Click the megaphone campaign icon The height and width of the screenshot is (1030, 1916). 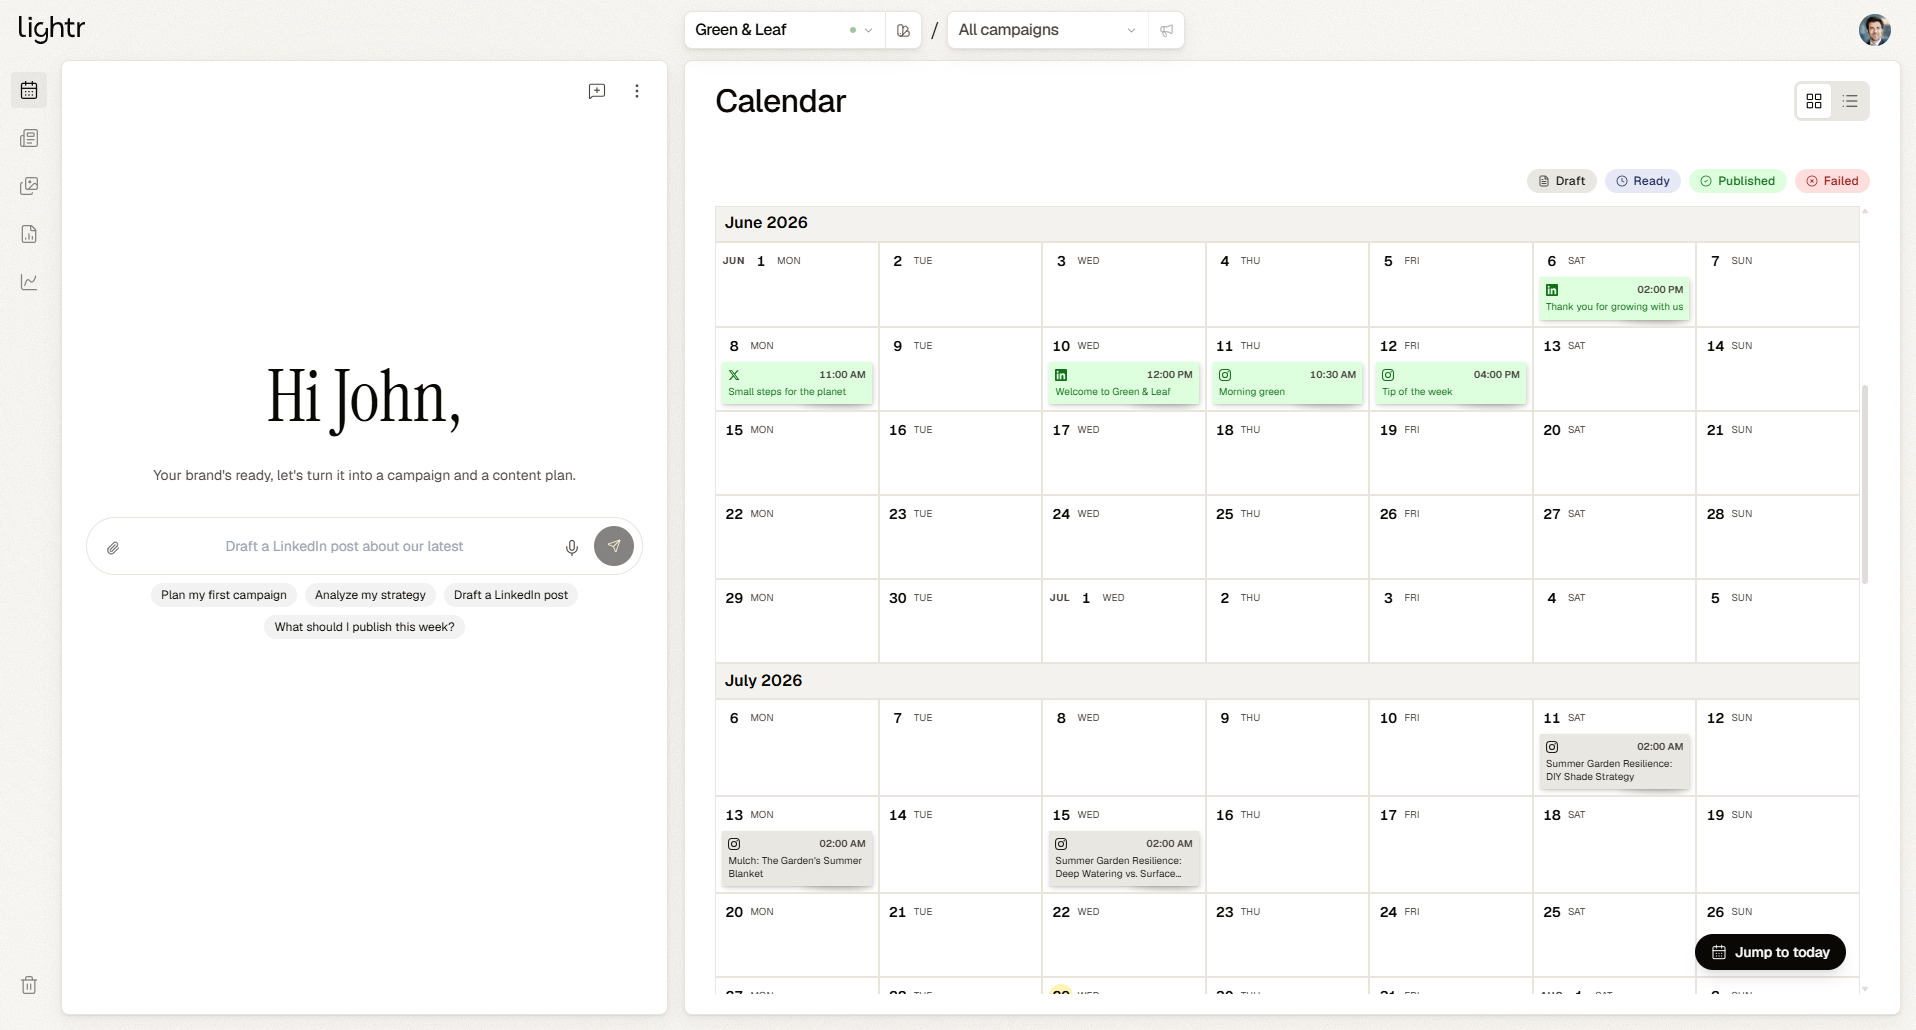pyautogui.click(x=1166, y=30)
